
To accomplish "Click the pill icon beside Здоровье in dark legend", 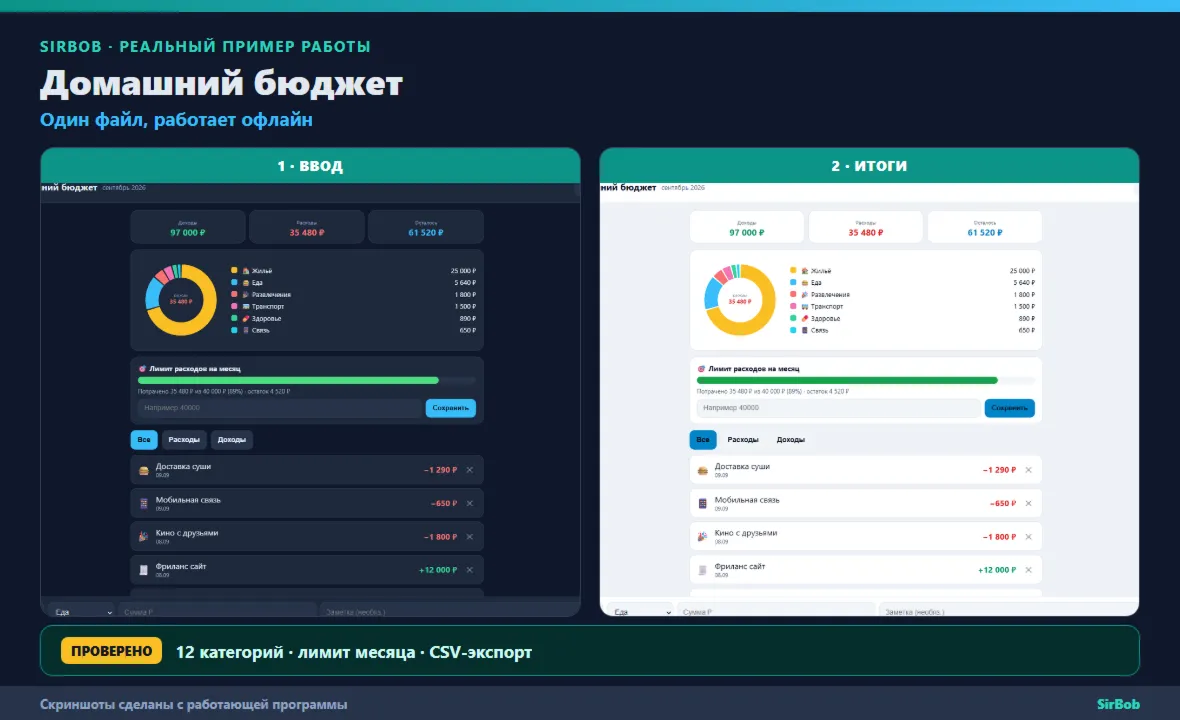I will [x=245, y=318].
